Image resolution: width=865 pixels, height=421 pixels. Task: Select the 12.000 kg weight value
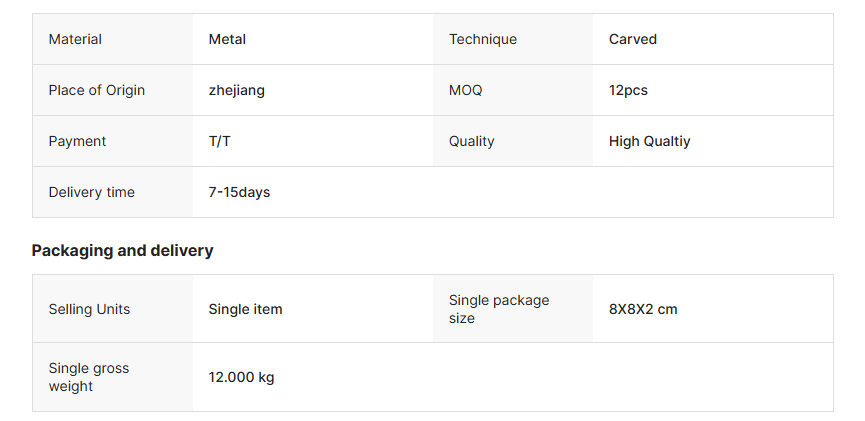242,377
